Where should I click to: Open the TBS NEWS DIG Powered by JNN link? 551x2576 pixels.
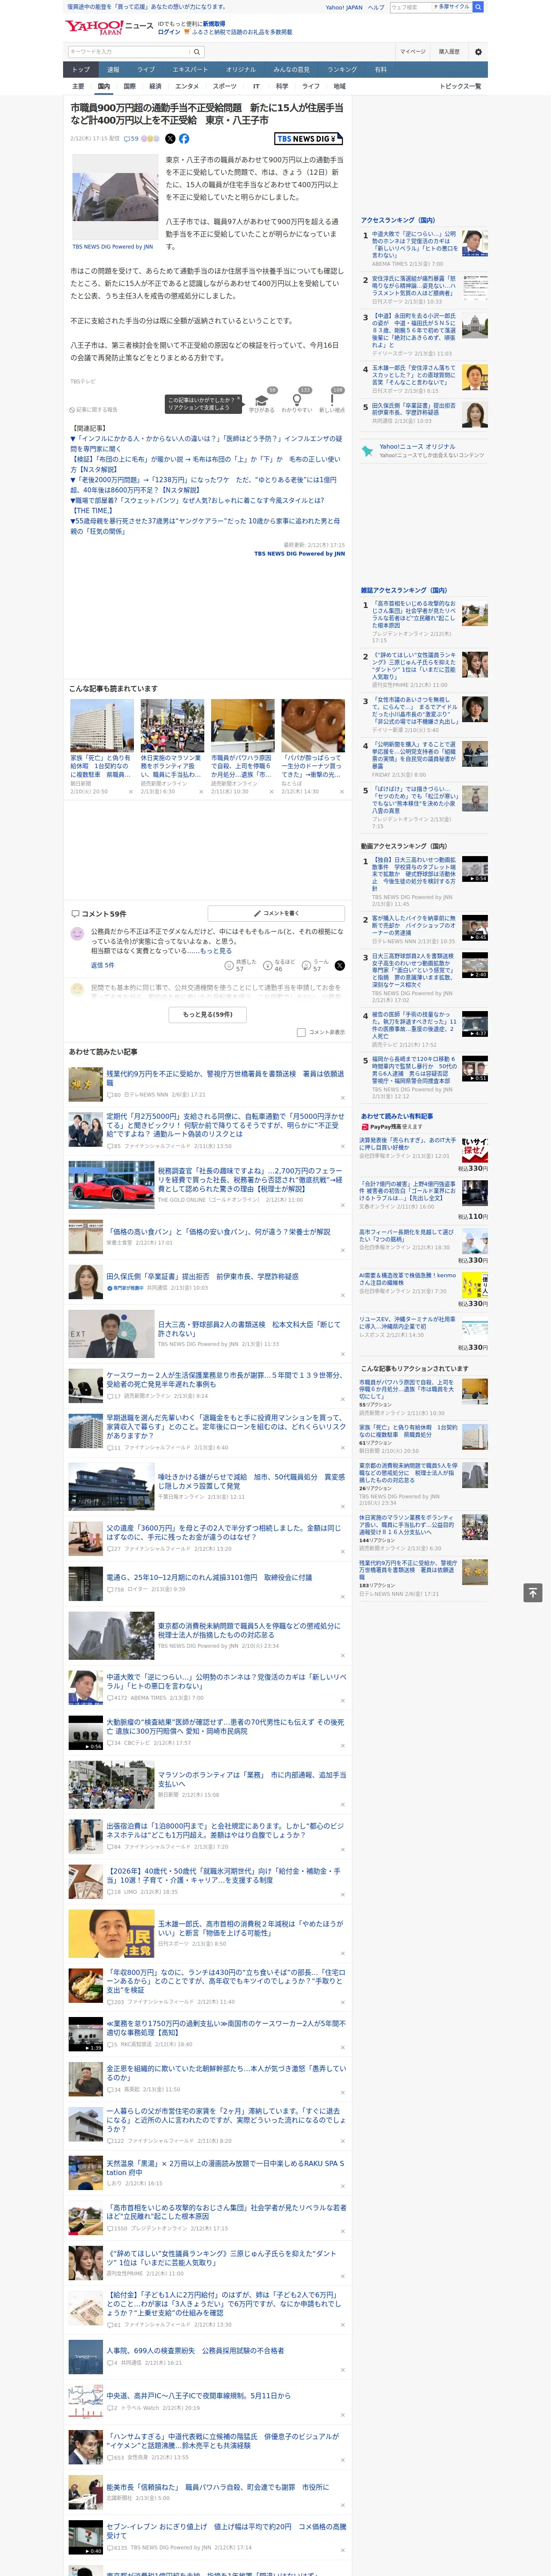tap(299, 553)
